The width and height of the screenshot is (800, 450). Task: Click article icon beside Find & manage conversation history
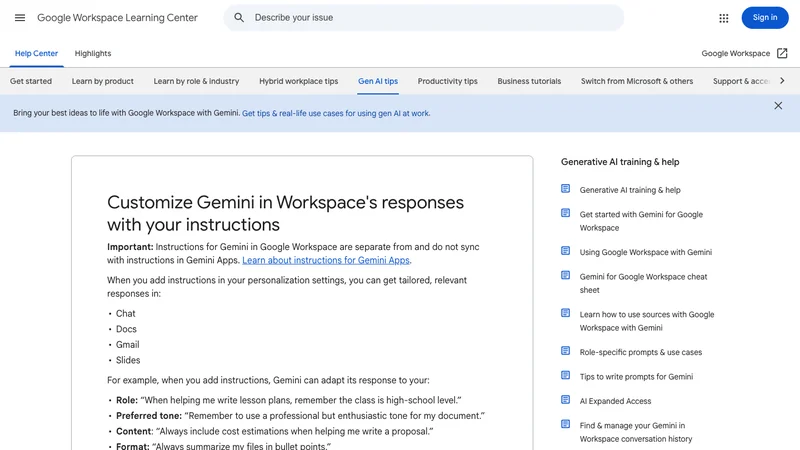(x=565, y=424)
